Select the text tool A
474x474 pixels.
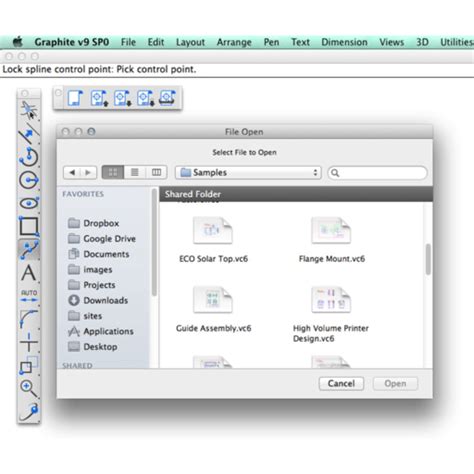tap(29, 273)
